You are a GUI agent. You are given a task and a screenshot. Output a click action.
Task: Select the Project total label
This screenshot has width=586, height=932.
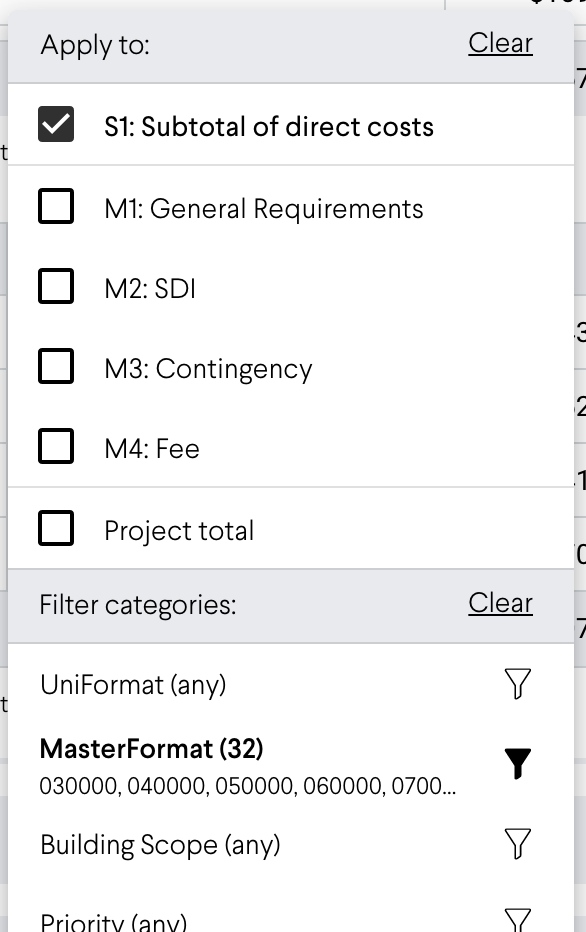click(x=179, y=531)
